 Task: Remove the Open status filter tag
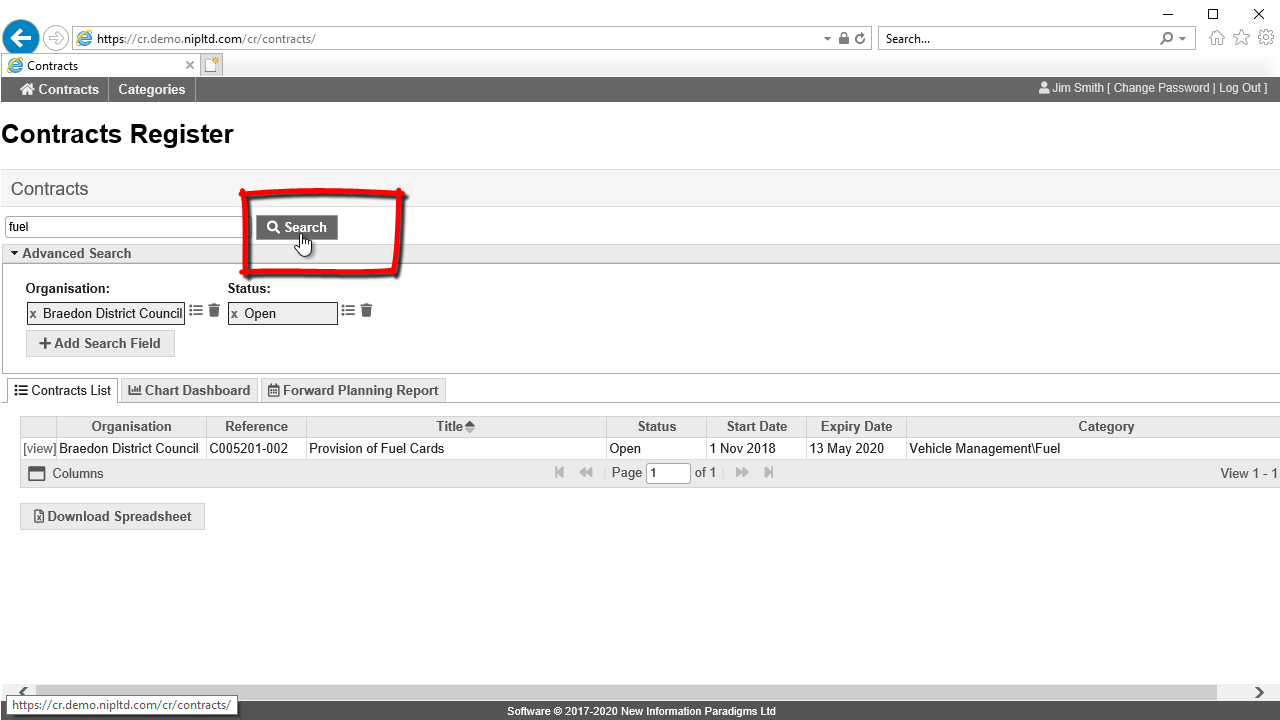point(235,314)
